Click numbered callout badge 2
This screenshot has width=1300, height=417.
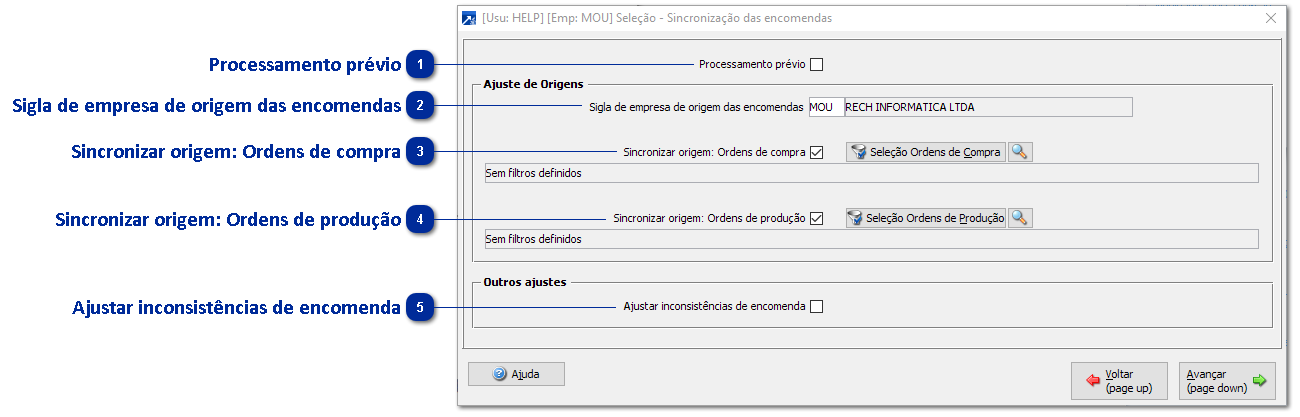tap(421, 105)
